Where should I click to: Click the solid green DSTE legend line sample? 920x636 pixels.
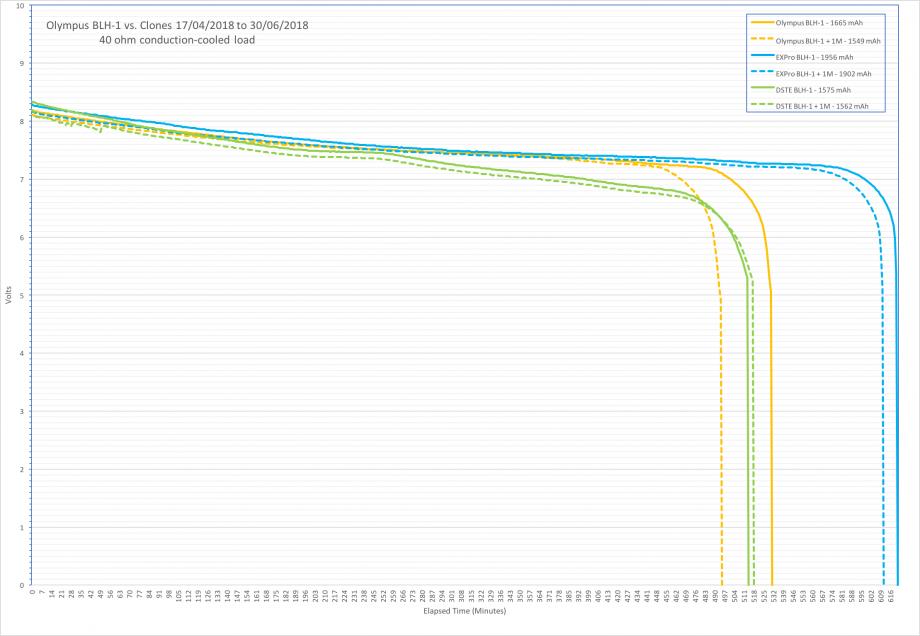pos(760,89)
